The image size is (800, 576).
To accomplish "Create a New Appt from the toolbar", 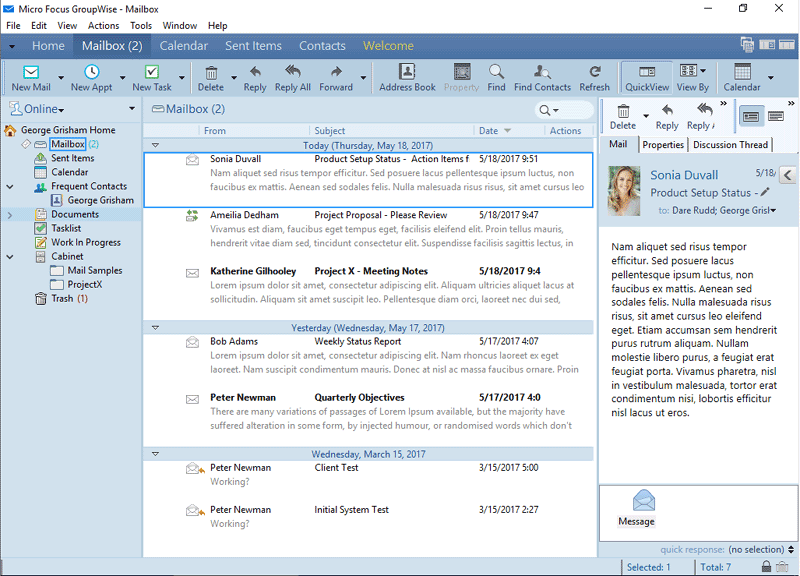I will pos(91,78).
